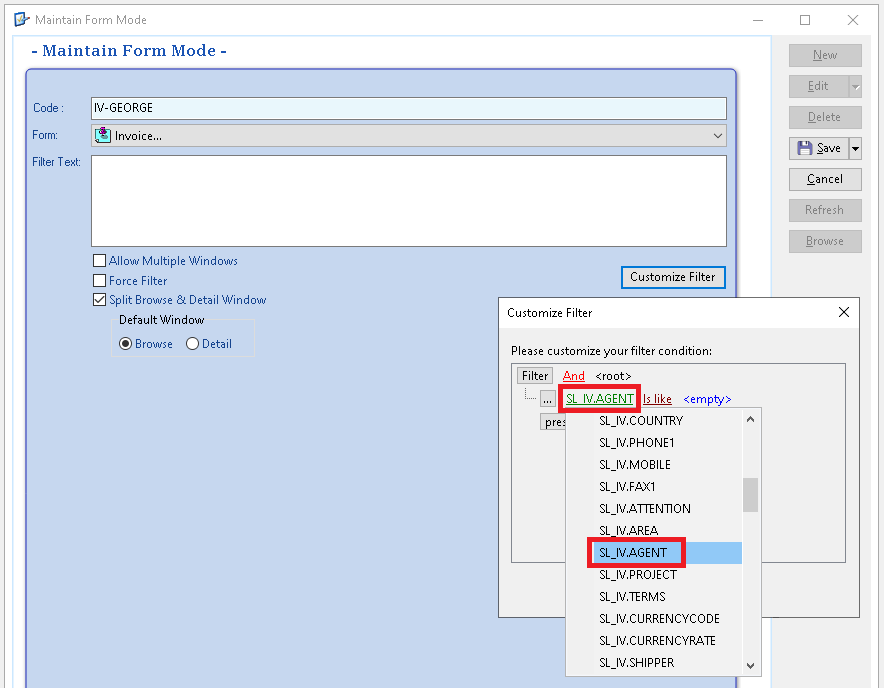
Task: Click into the Filter Text box
Action: click(x=408, y=200)
